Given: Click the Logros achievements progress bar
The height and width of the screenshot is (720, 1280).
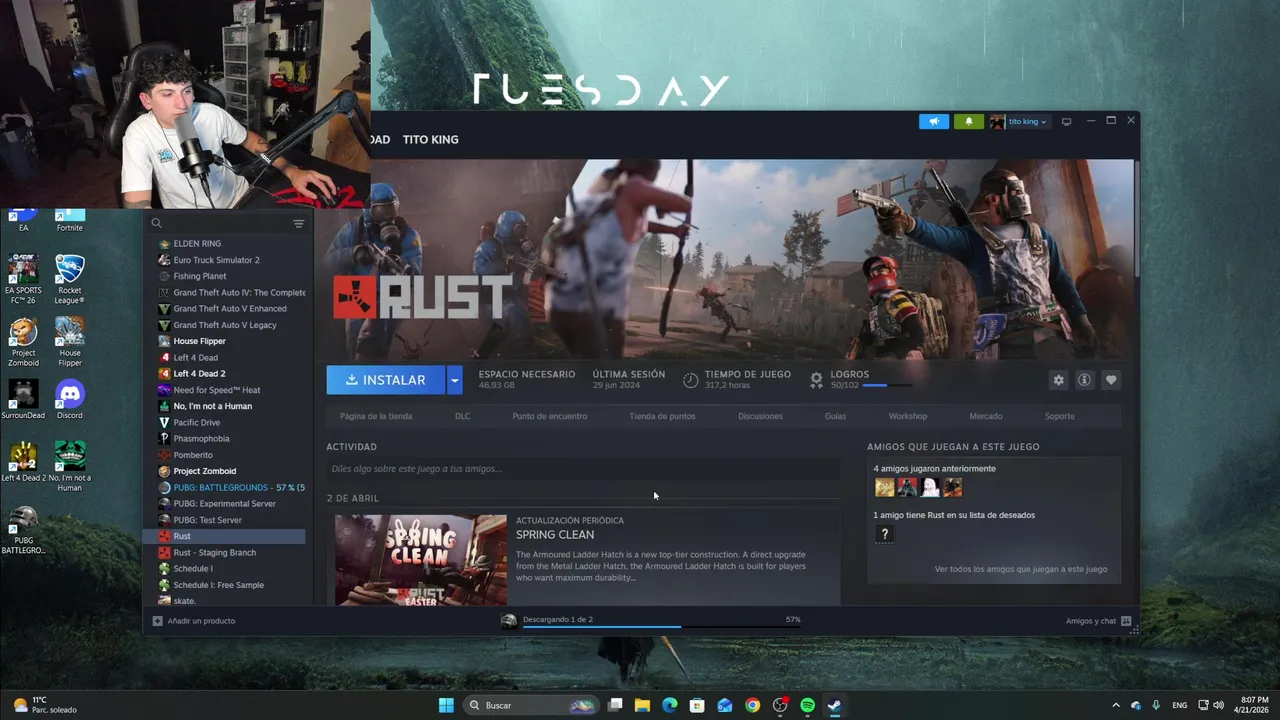Looking at the screenshot, I should [x=887, y=385].
